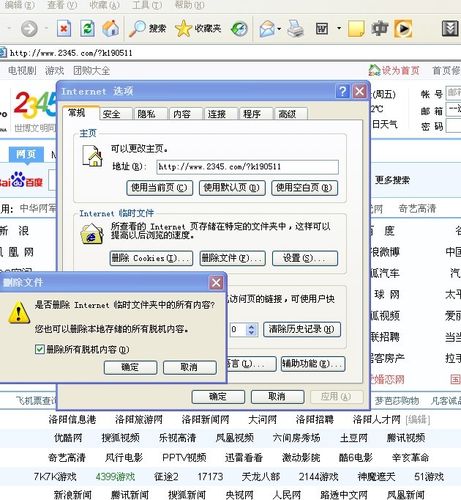Click the Edit with Word icon
This screenshot has width=461, height=500.
pos(322,29)
